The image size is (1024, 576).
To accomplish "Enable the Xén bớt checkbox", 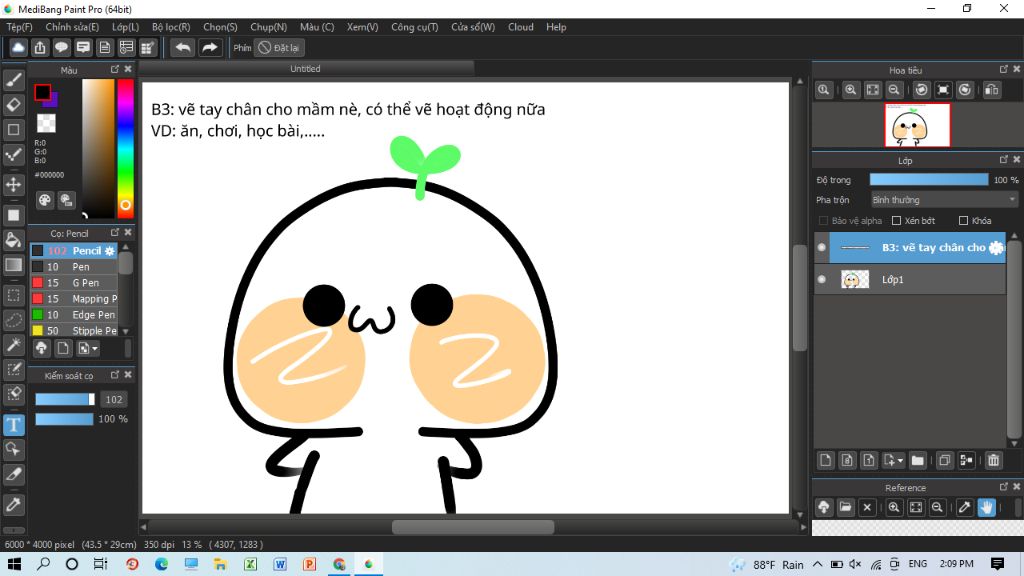I will [897, 221].
